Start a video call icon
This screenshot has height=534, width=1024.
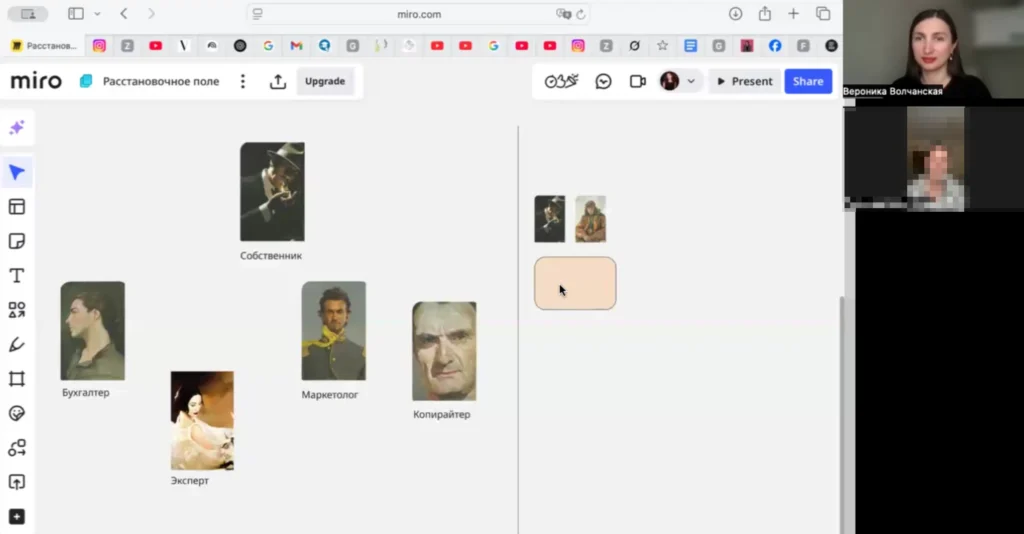[638, 81]
